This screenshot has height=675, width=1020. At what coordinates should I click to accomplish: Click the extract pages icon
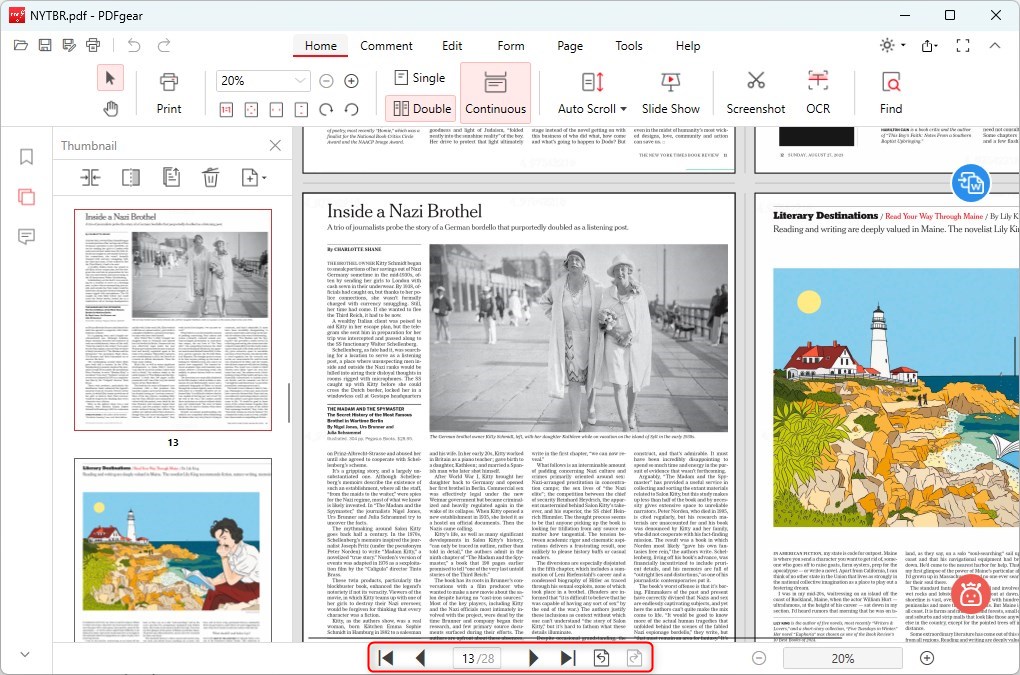point(171,178)
